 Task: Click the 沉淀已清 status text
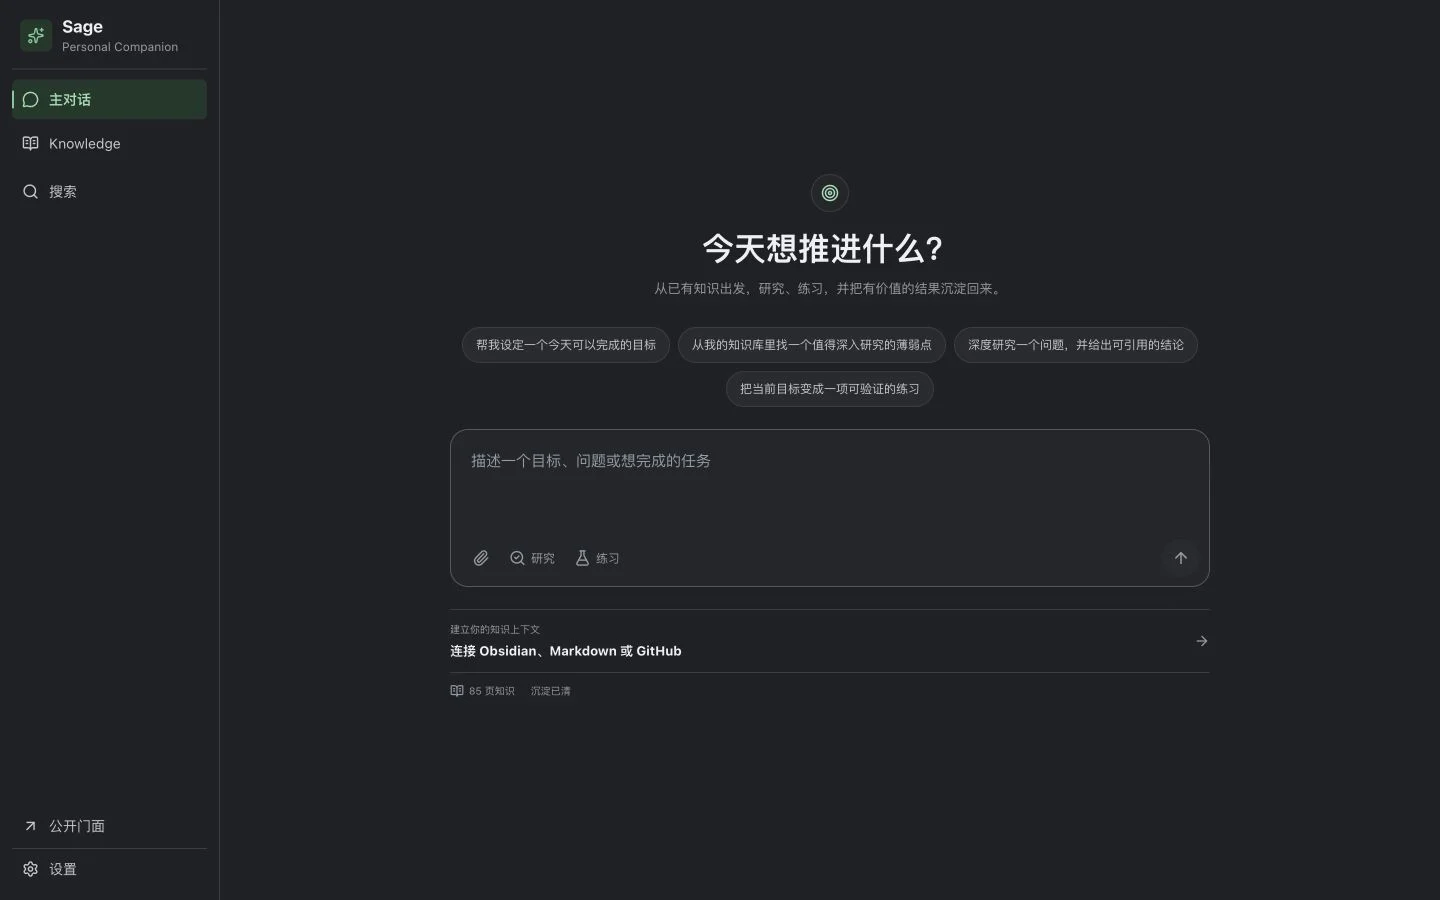[551, 691]
